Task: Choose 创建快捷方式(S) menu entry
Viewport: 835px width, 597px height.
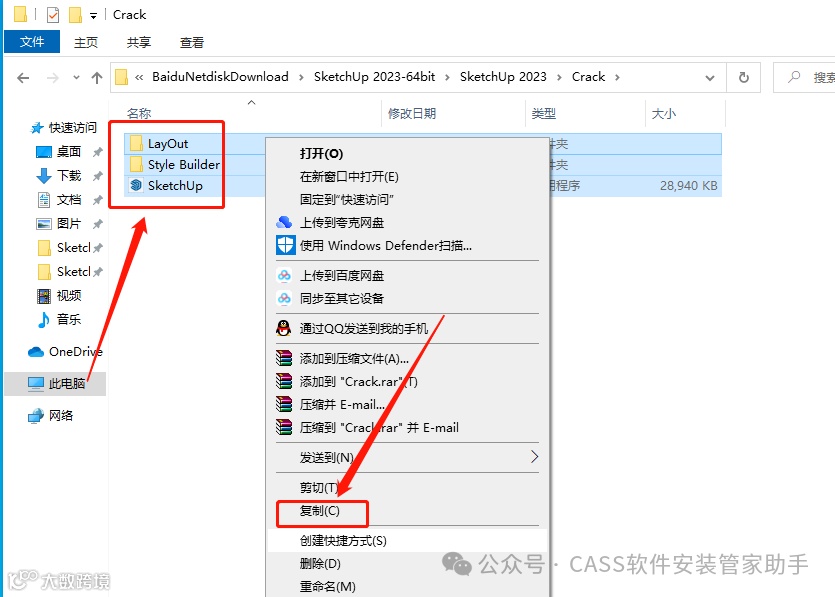Action: point(408,541)
